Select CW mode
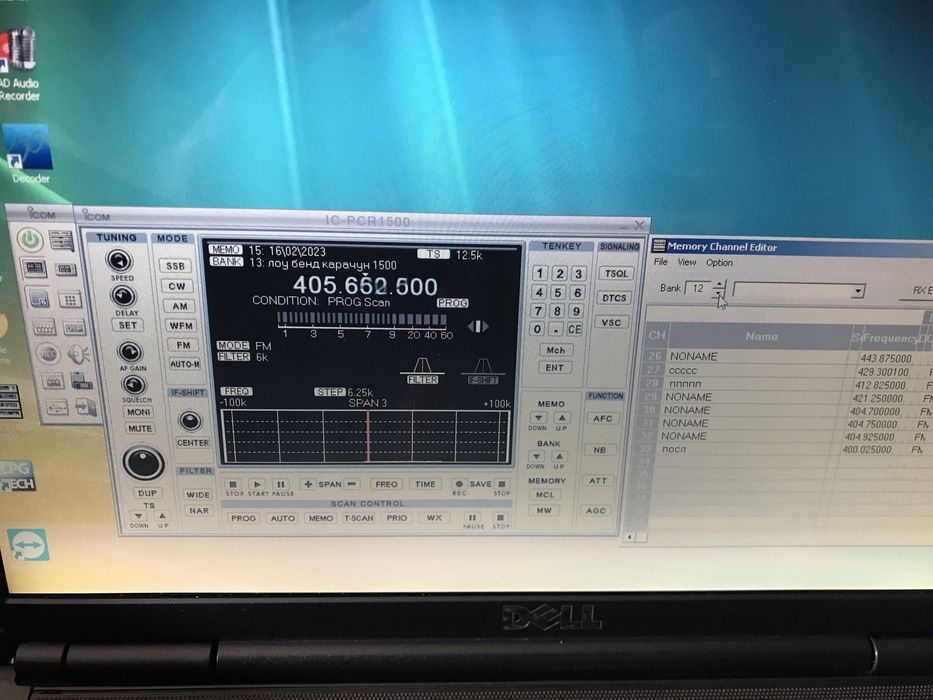The width and height of the screenshot is (933, 700). [x=177, y=286]
